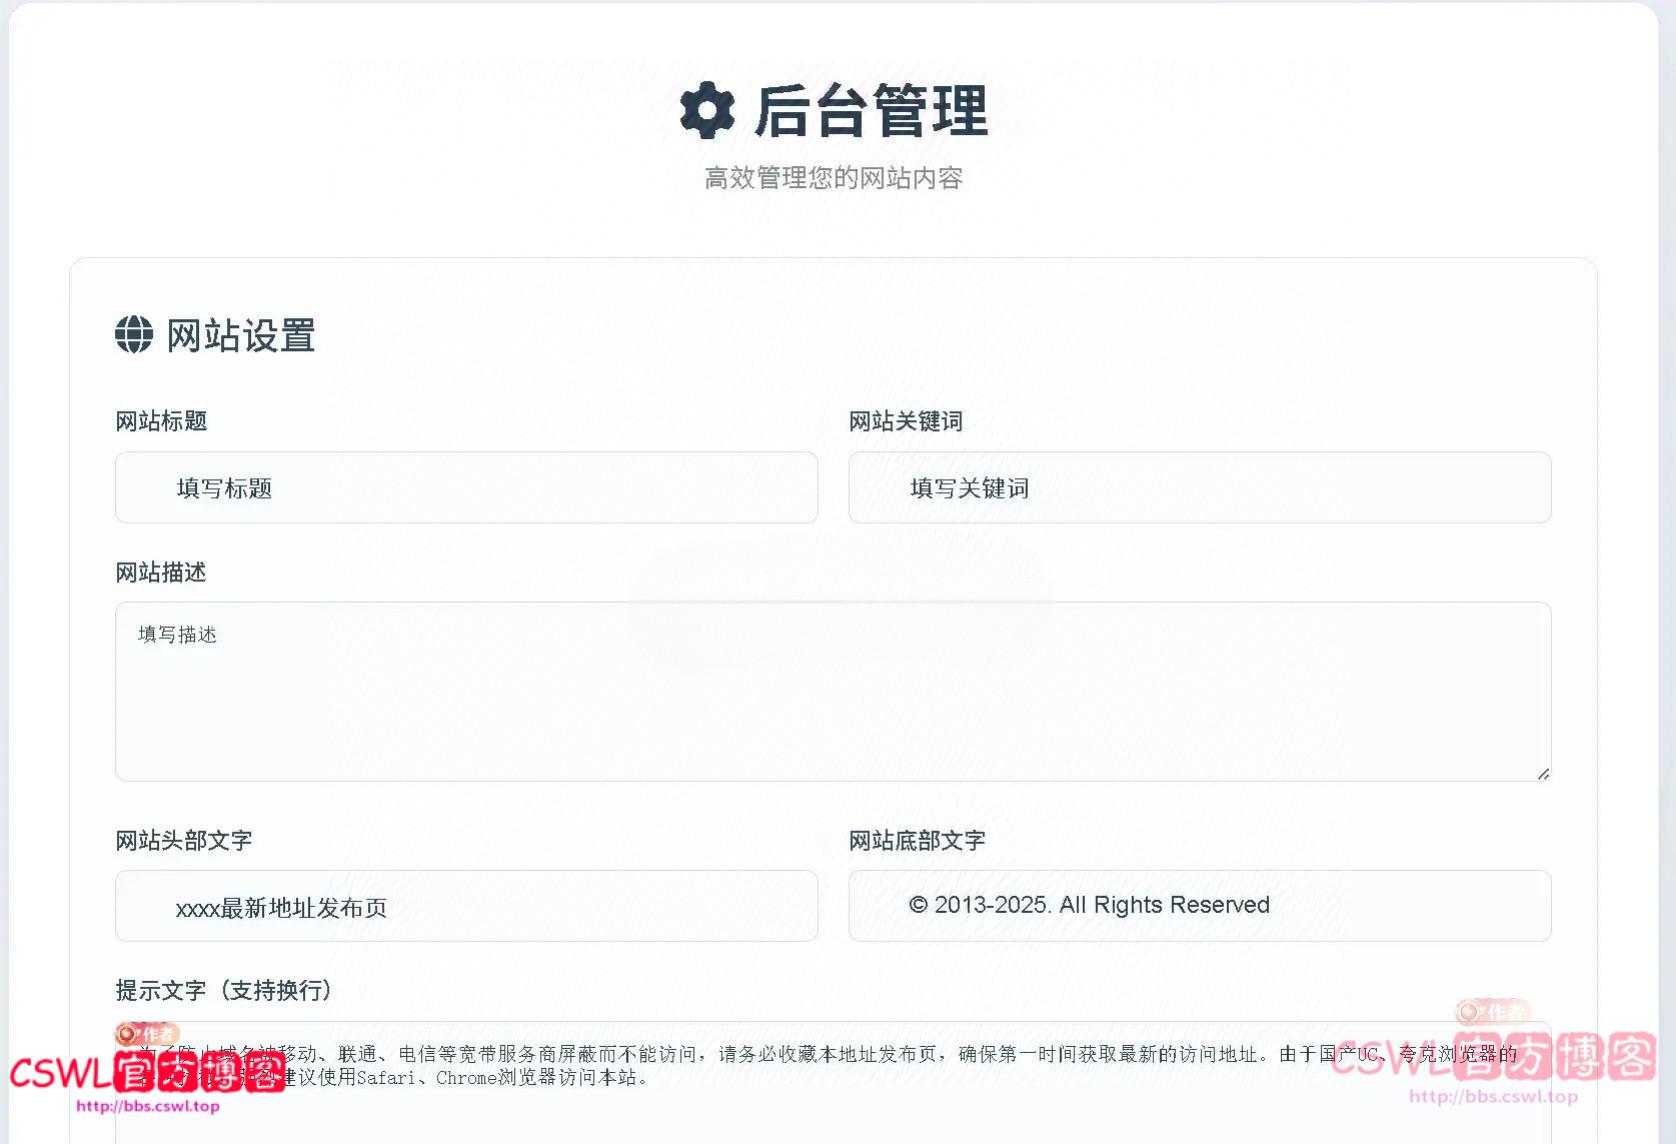
Task: Open the http://bbs.cswl.top link at bottom left
Action: pyautogui.click(x=149, y=1107)
